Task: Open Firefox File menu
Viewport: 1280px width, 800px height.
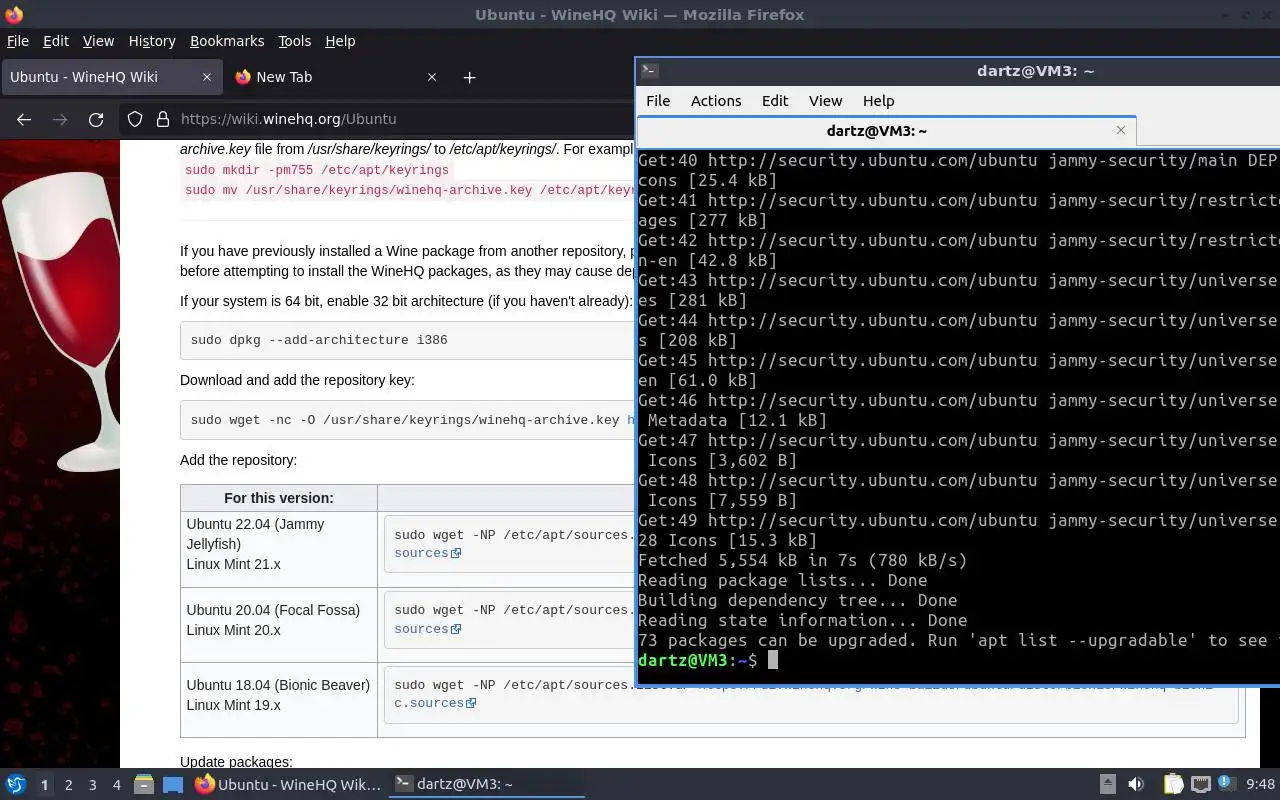Action: tap(18, 41)
